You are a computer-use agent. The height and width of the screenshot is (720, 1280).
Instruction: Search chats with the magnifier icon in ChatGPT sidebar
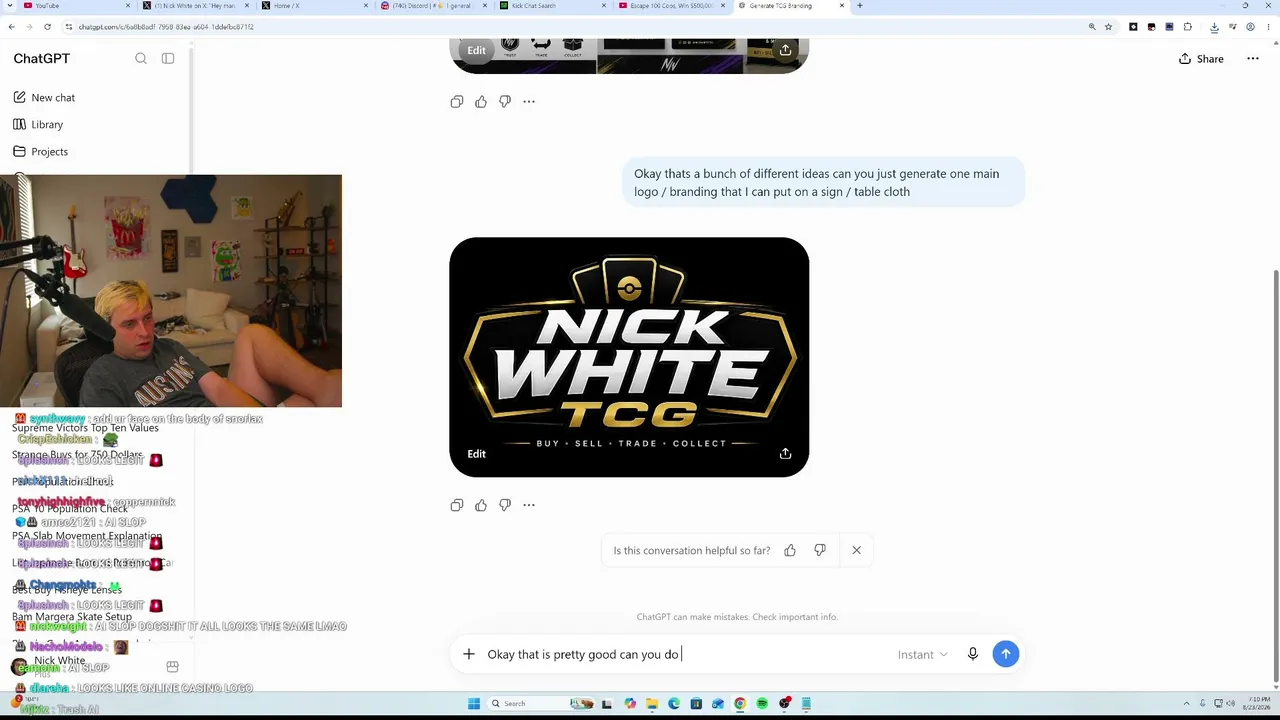[141, 59]
